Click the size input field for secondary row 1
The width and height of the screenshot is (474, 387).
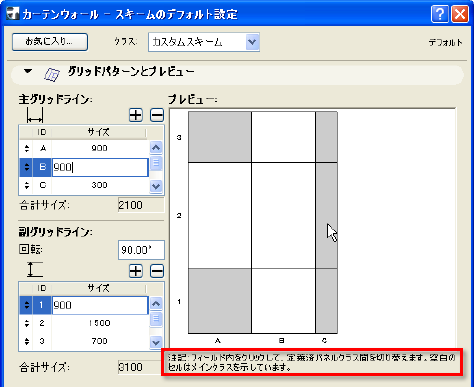pyautogui.click(x=100, y=305)
